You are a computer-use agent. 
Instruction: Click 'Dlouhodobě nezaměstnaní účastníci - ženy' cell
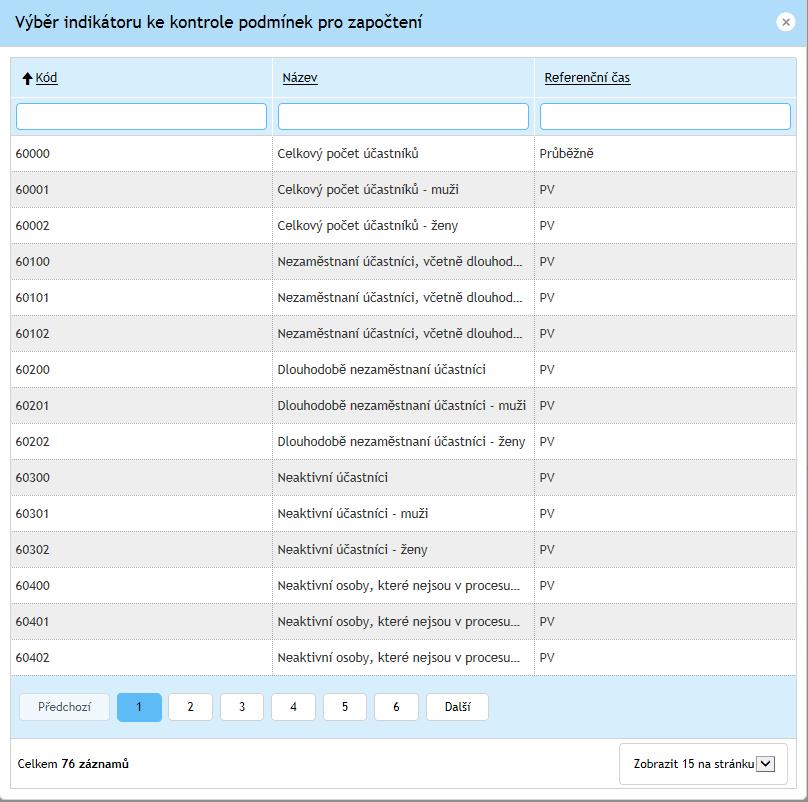401,442
